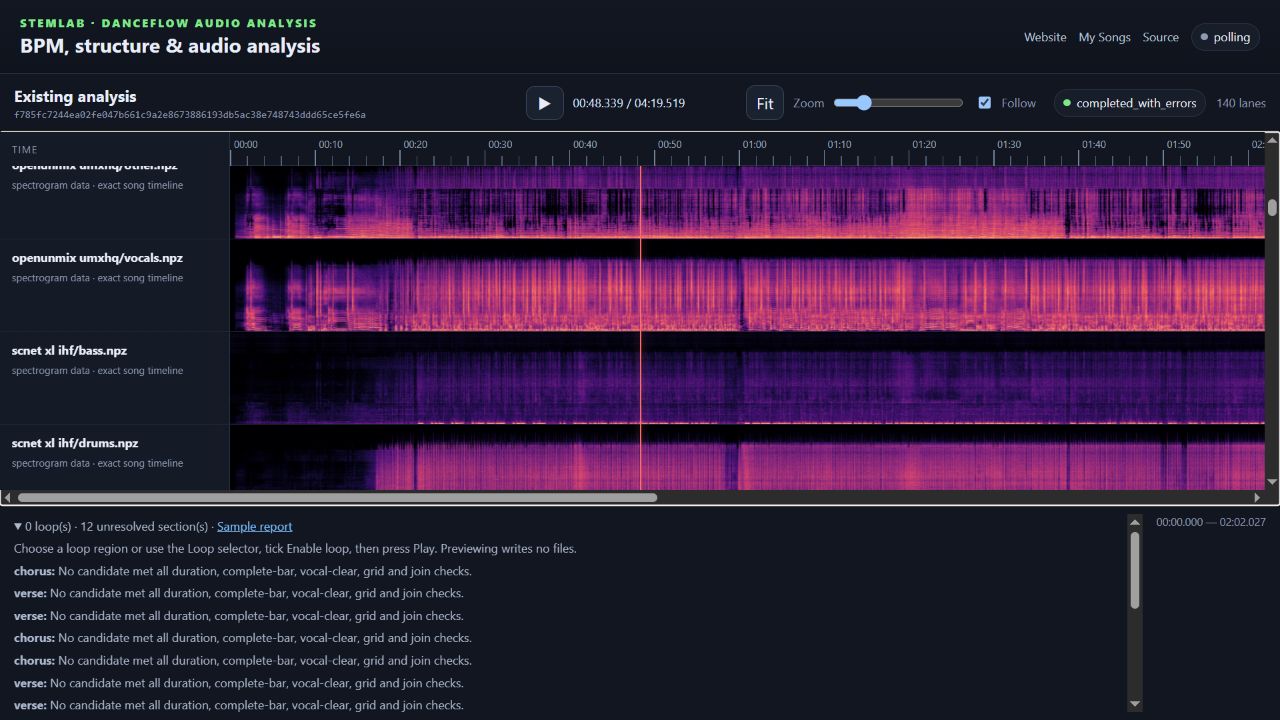Viewport: 1280px width, 720px height.
Task: Click the analysis hash ID text
Action: point(190,115)
